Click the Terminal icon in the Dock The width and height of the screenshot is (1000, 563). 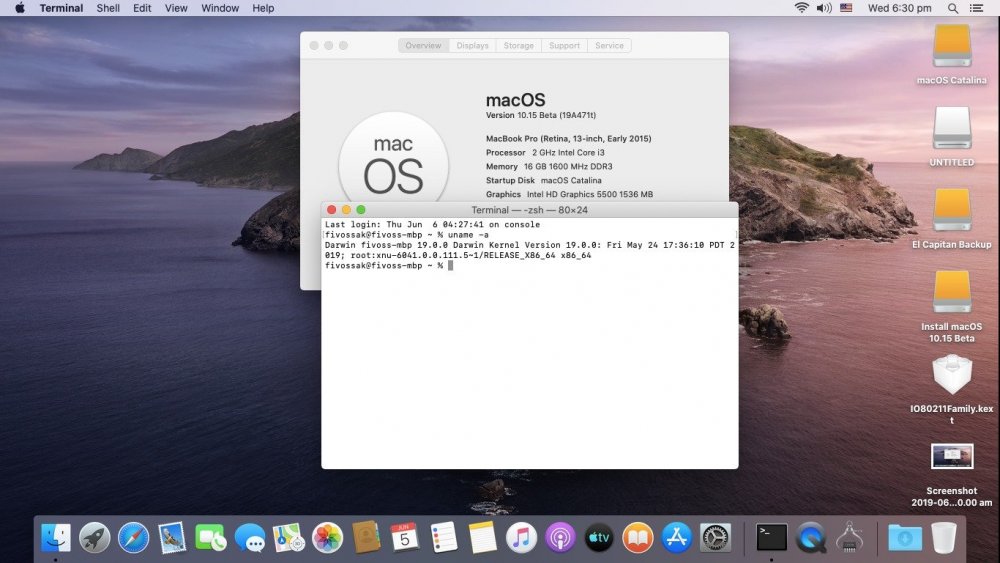[772, 537]
